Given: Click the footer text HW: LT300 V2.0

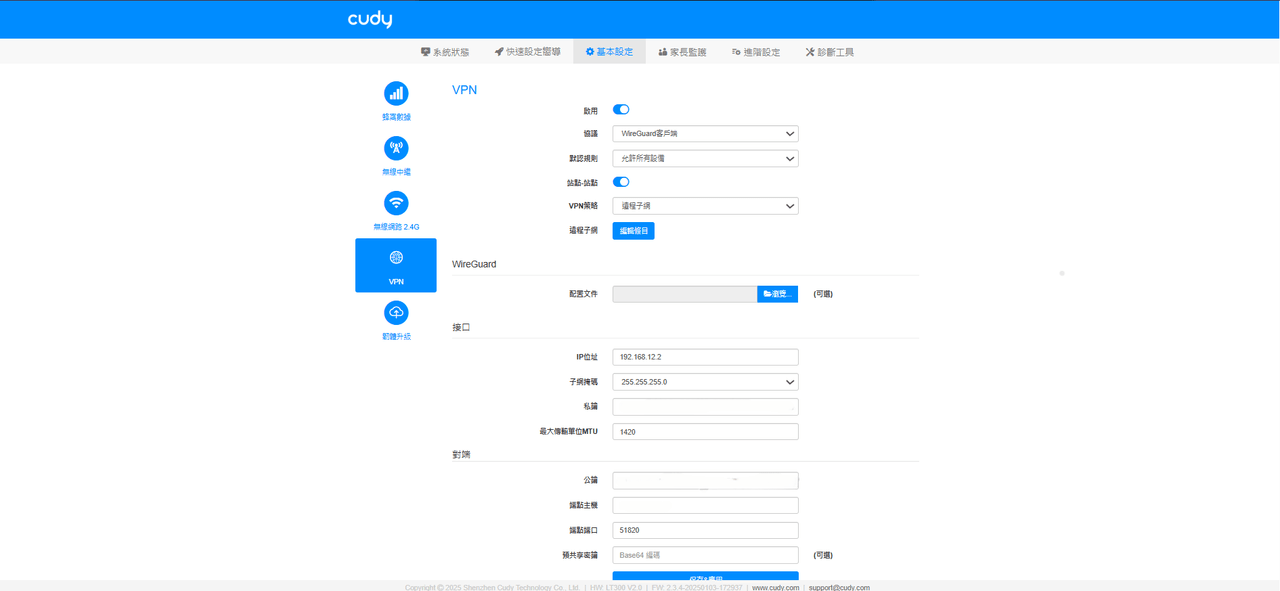Looking at the screenshot, I should coord(617,588).
